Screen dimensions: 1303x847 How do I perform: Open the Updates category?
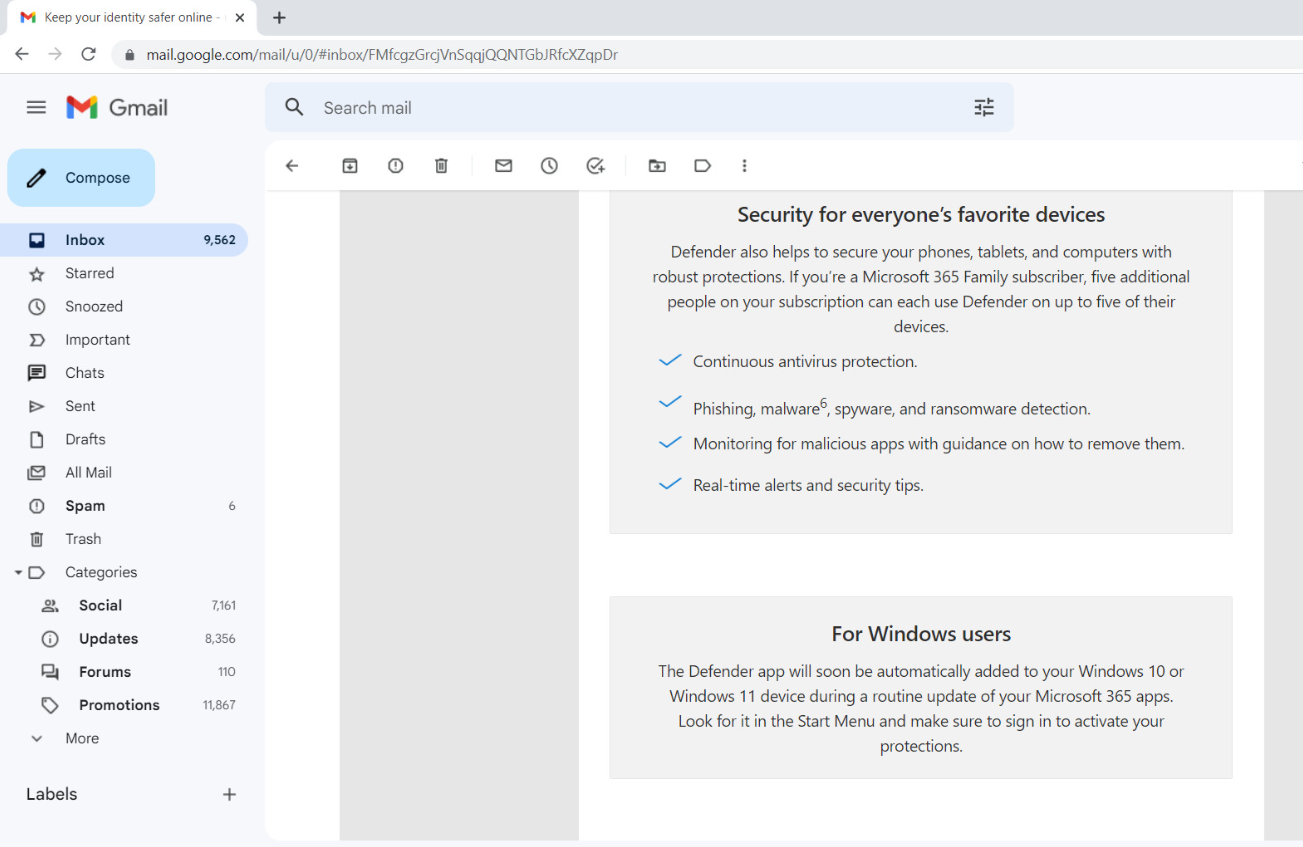pos(124,638)
